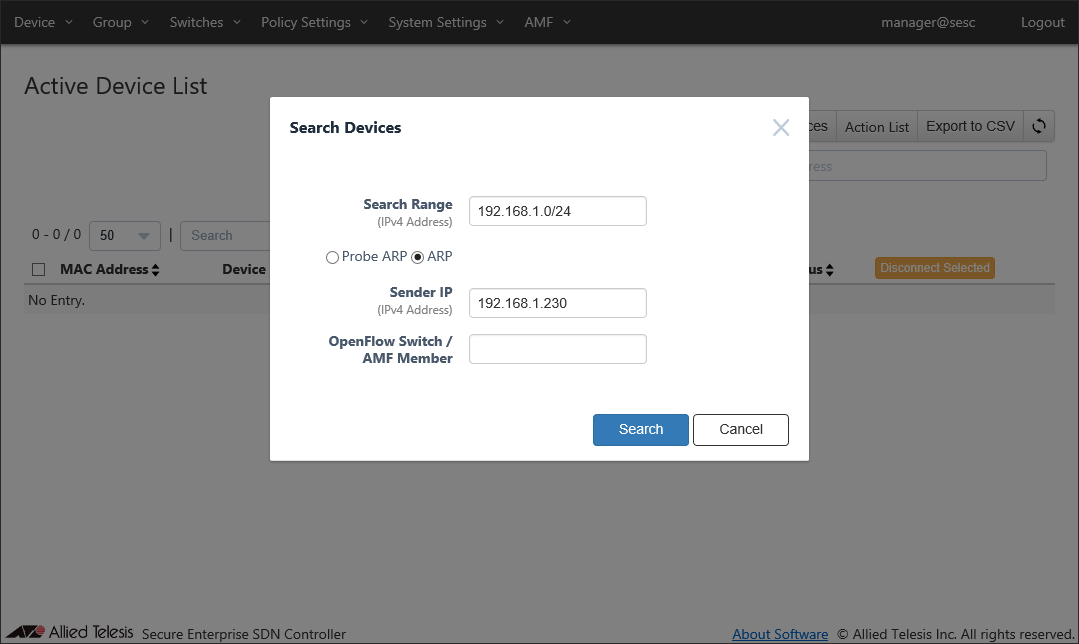
Task: Open the About Software link
Action: tap(780, 634)
